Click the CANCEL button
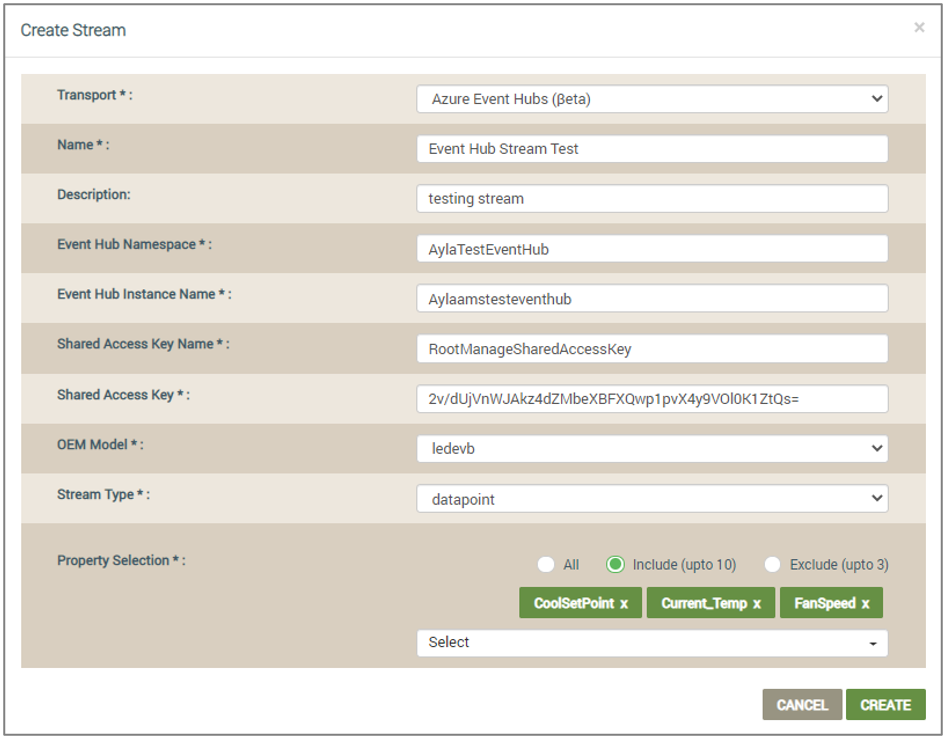This screenshot has height=739, width=947. coord(802,705)
